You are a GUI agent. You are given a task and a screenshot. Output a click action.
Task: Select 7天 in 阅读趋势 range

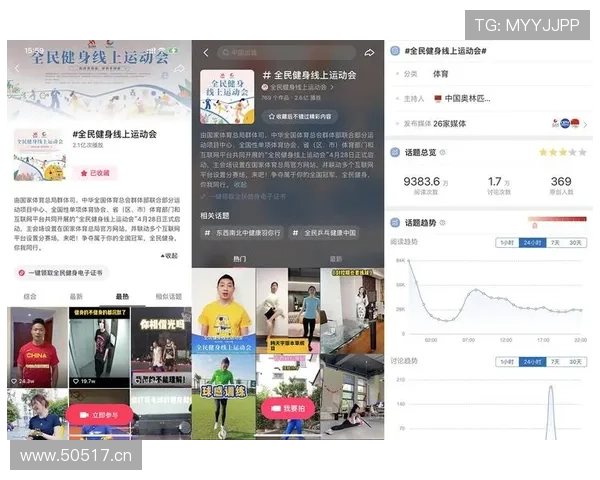555,243
